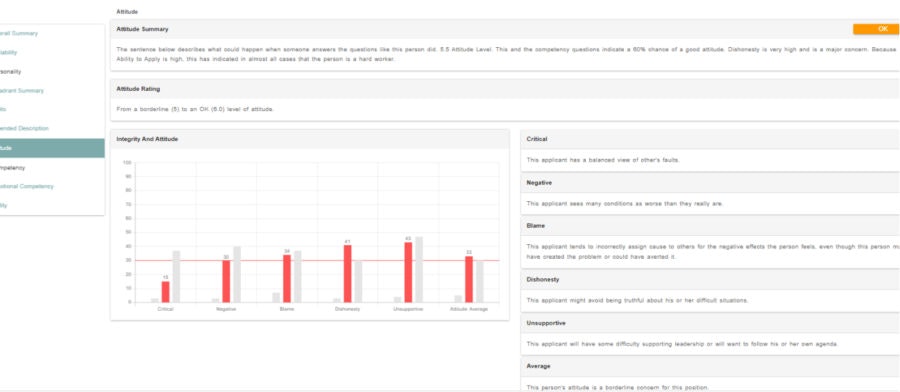Click the red Unsupportive bar labeled 43
900x392 pixels.
[408, 272]
